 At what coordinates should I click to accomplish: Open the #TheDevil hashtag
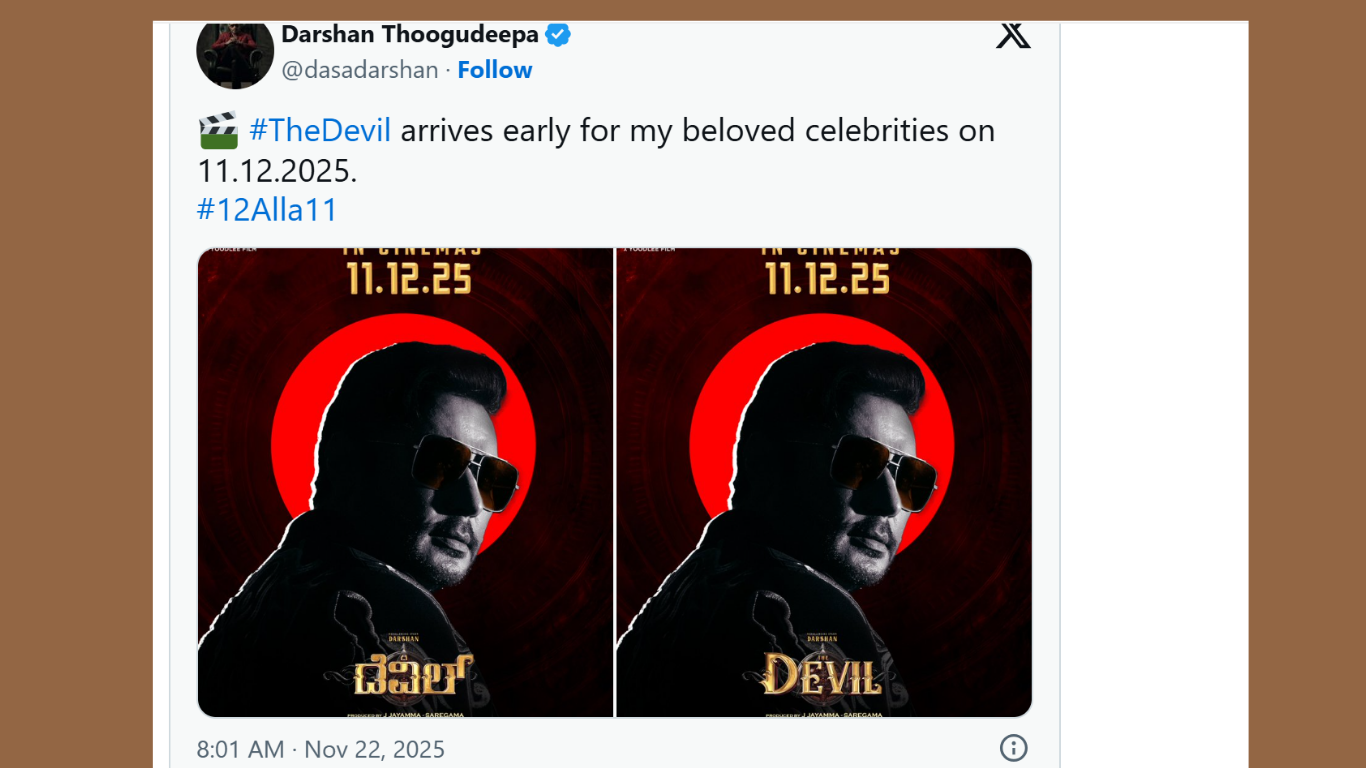320,131
